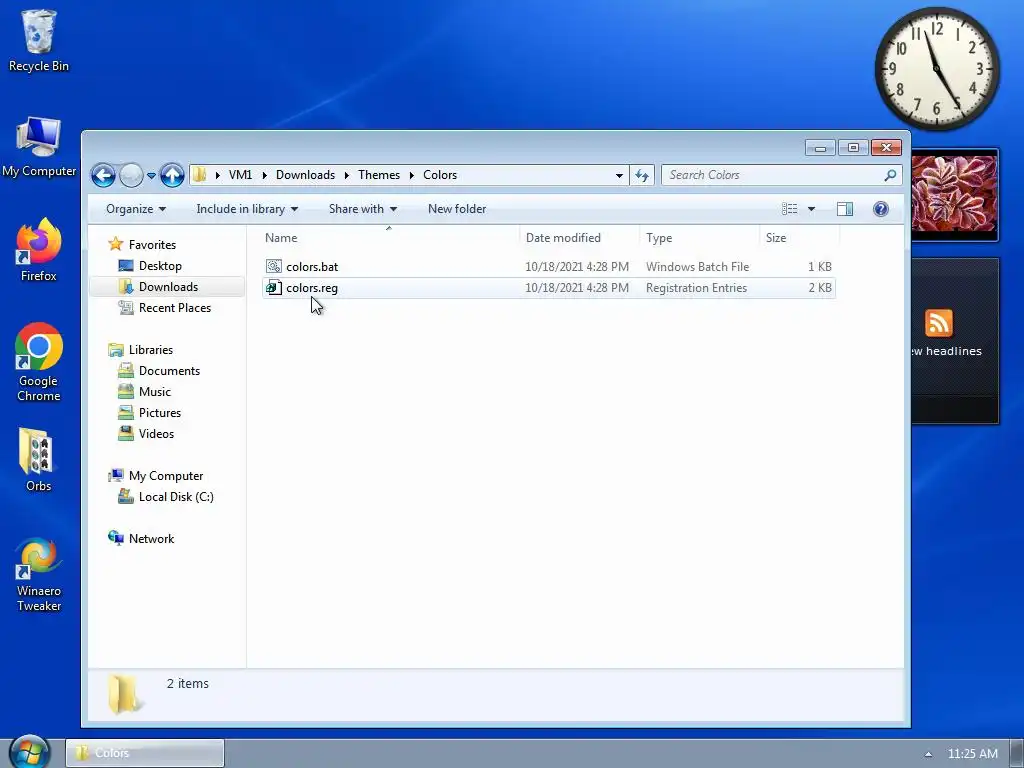Sort by Type column header
1024x768 pixels.
point(699,238)
